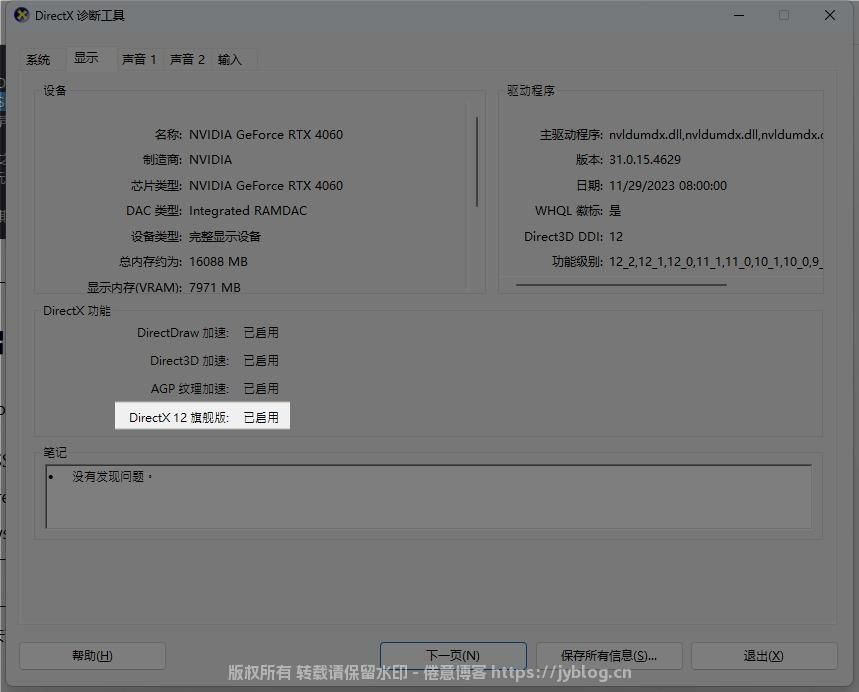
Task: Close the DirectX 诊断工具 window
Action: pyautogui.click(x=830, y=16)
